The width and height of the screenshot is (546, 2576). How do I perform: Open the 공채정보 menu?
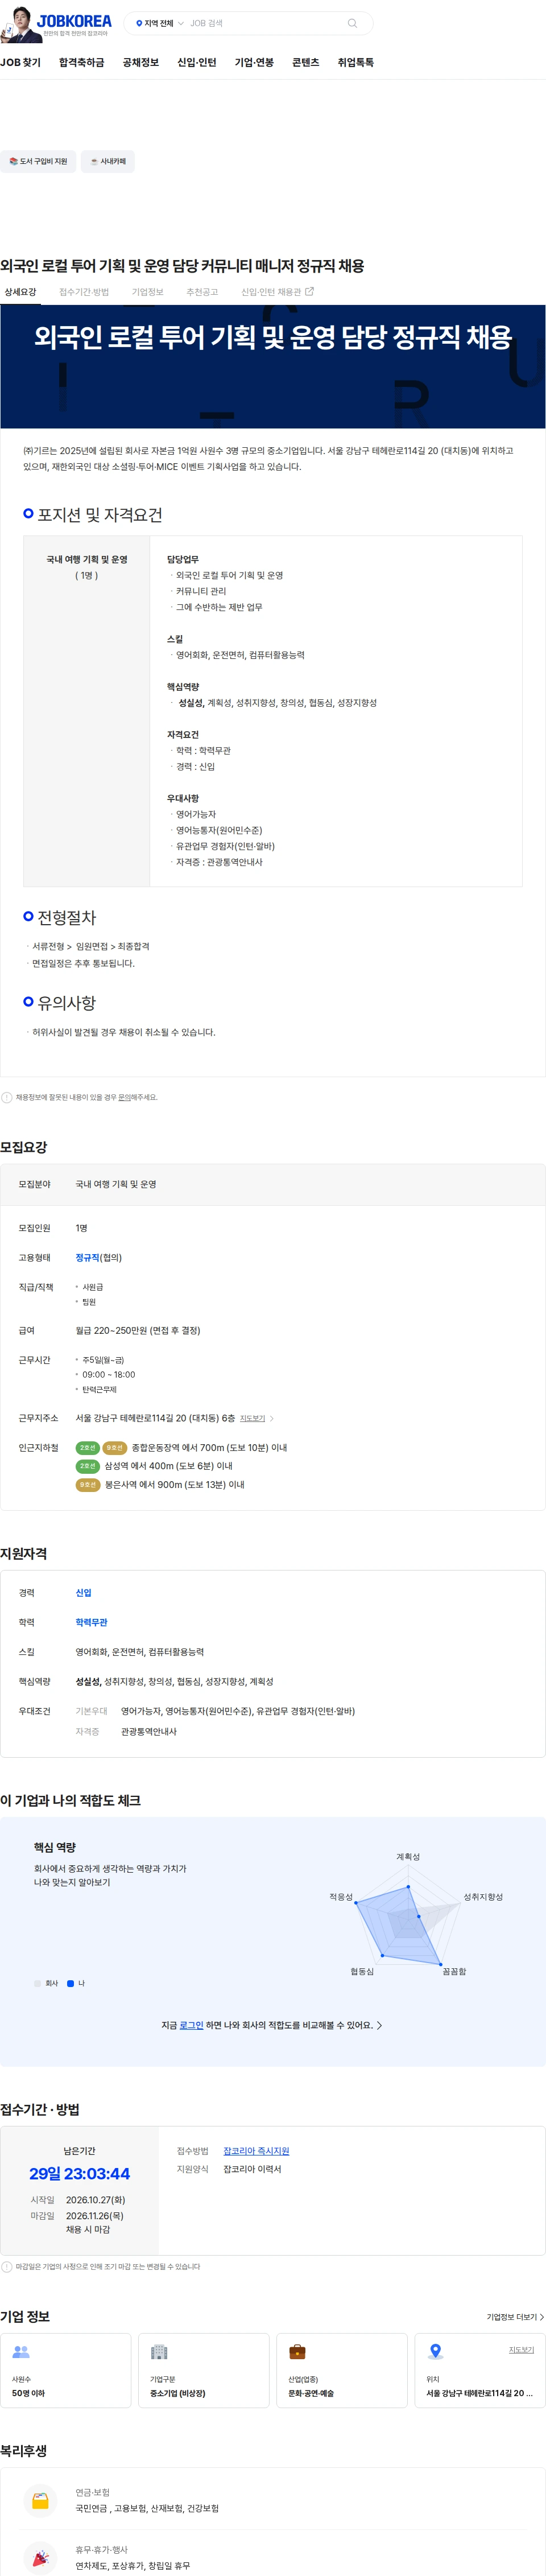pos(141,62)
